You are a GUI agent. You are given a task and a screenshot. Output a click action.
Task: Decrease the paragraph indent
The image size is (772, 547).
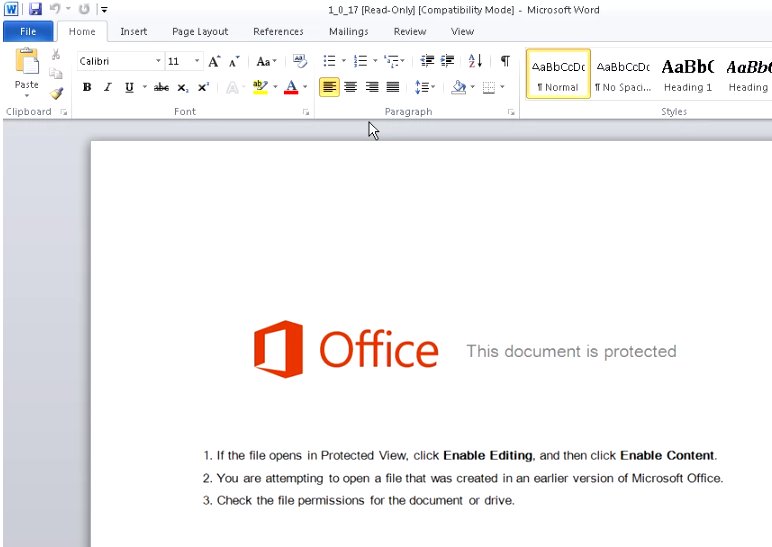(427, 61)
